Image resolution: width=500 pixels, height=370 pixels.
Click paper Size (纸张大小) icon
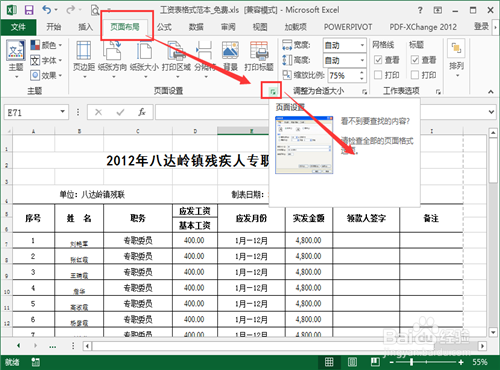tap(144, 59)
